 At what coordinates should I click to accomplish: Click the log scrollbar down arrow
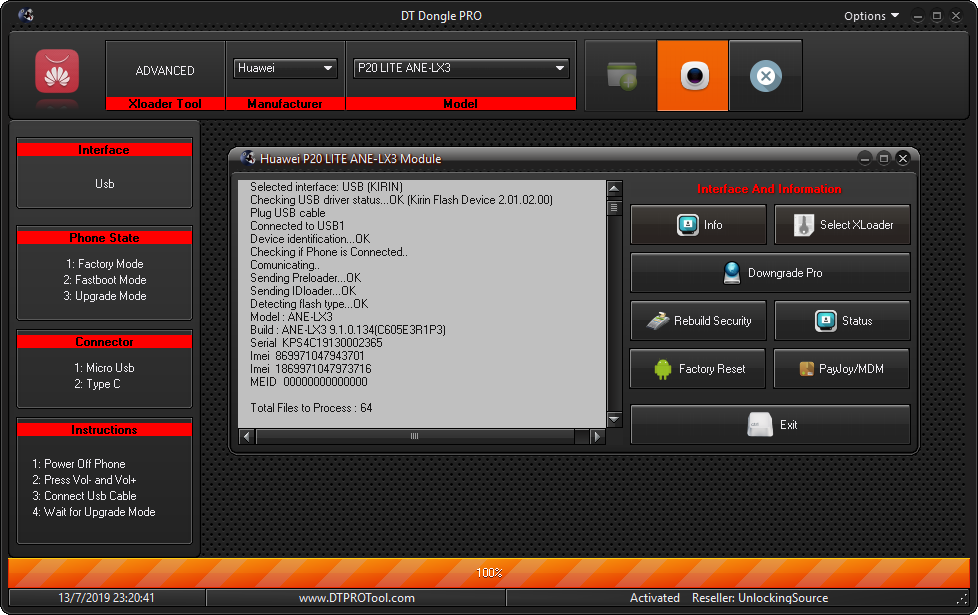tap(614, 419)
